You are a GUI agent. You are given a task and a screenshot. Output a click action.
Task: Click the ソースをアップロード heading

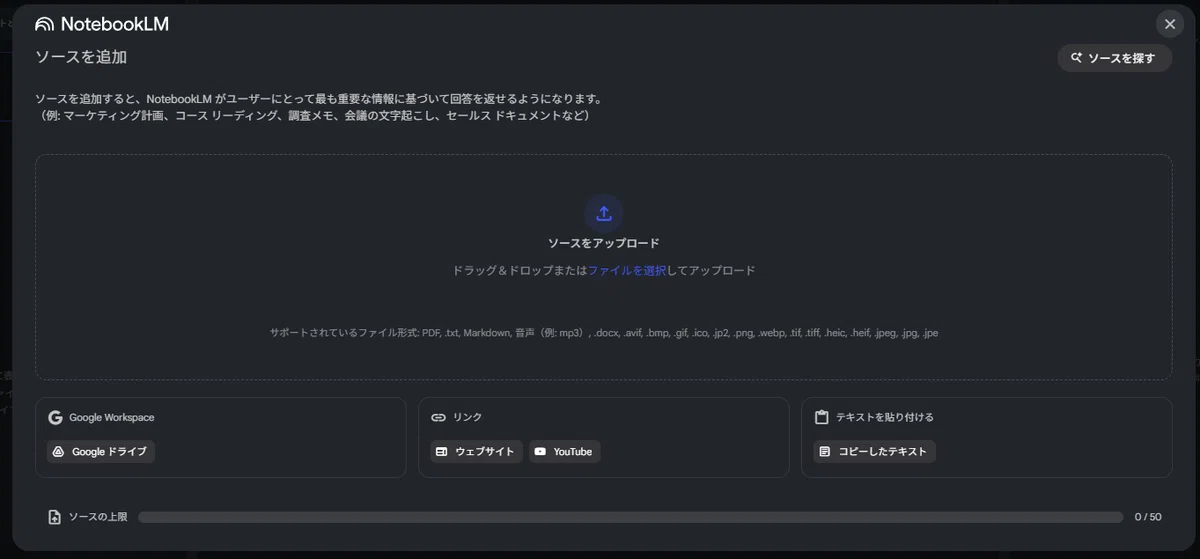click(x=603, y=243)
